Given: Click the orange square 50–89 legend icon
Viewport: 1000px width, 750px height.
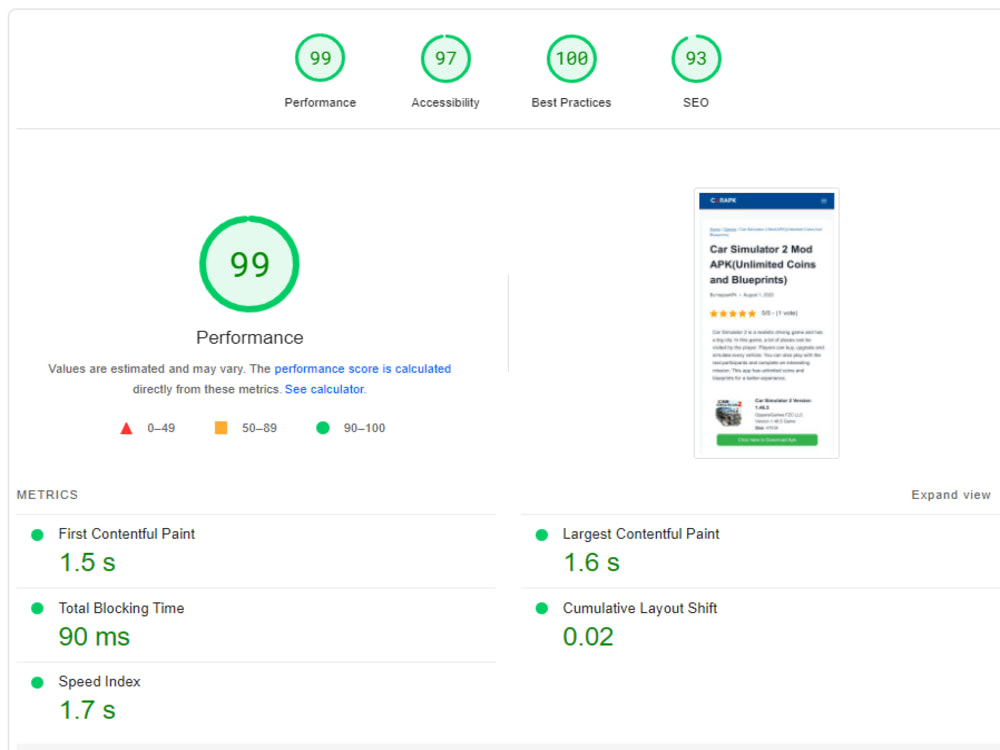Looking at the screenshot, I should pos(221,427).
